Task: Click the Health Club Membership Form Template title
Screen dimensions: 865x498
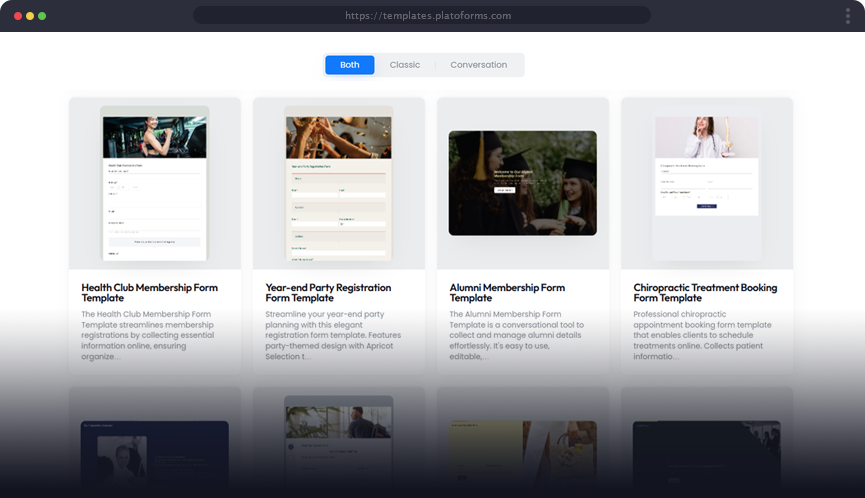Action: point(149,293)
